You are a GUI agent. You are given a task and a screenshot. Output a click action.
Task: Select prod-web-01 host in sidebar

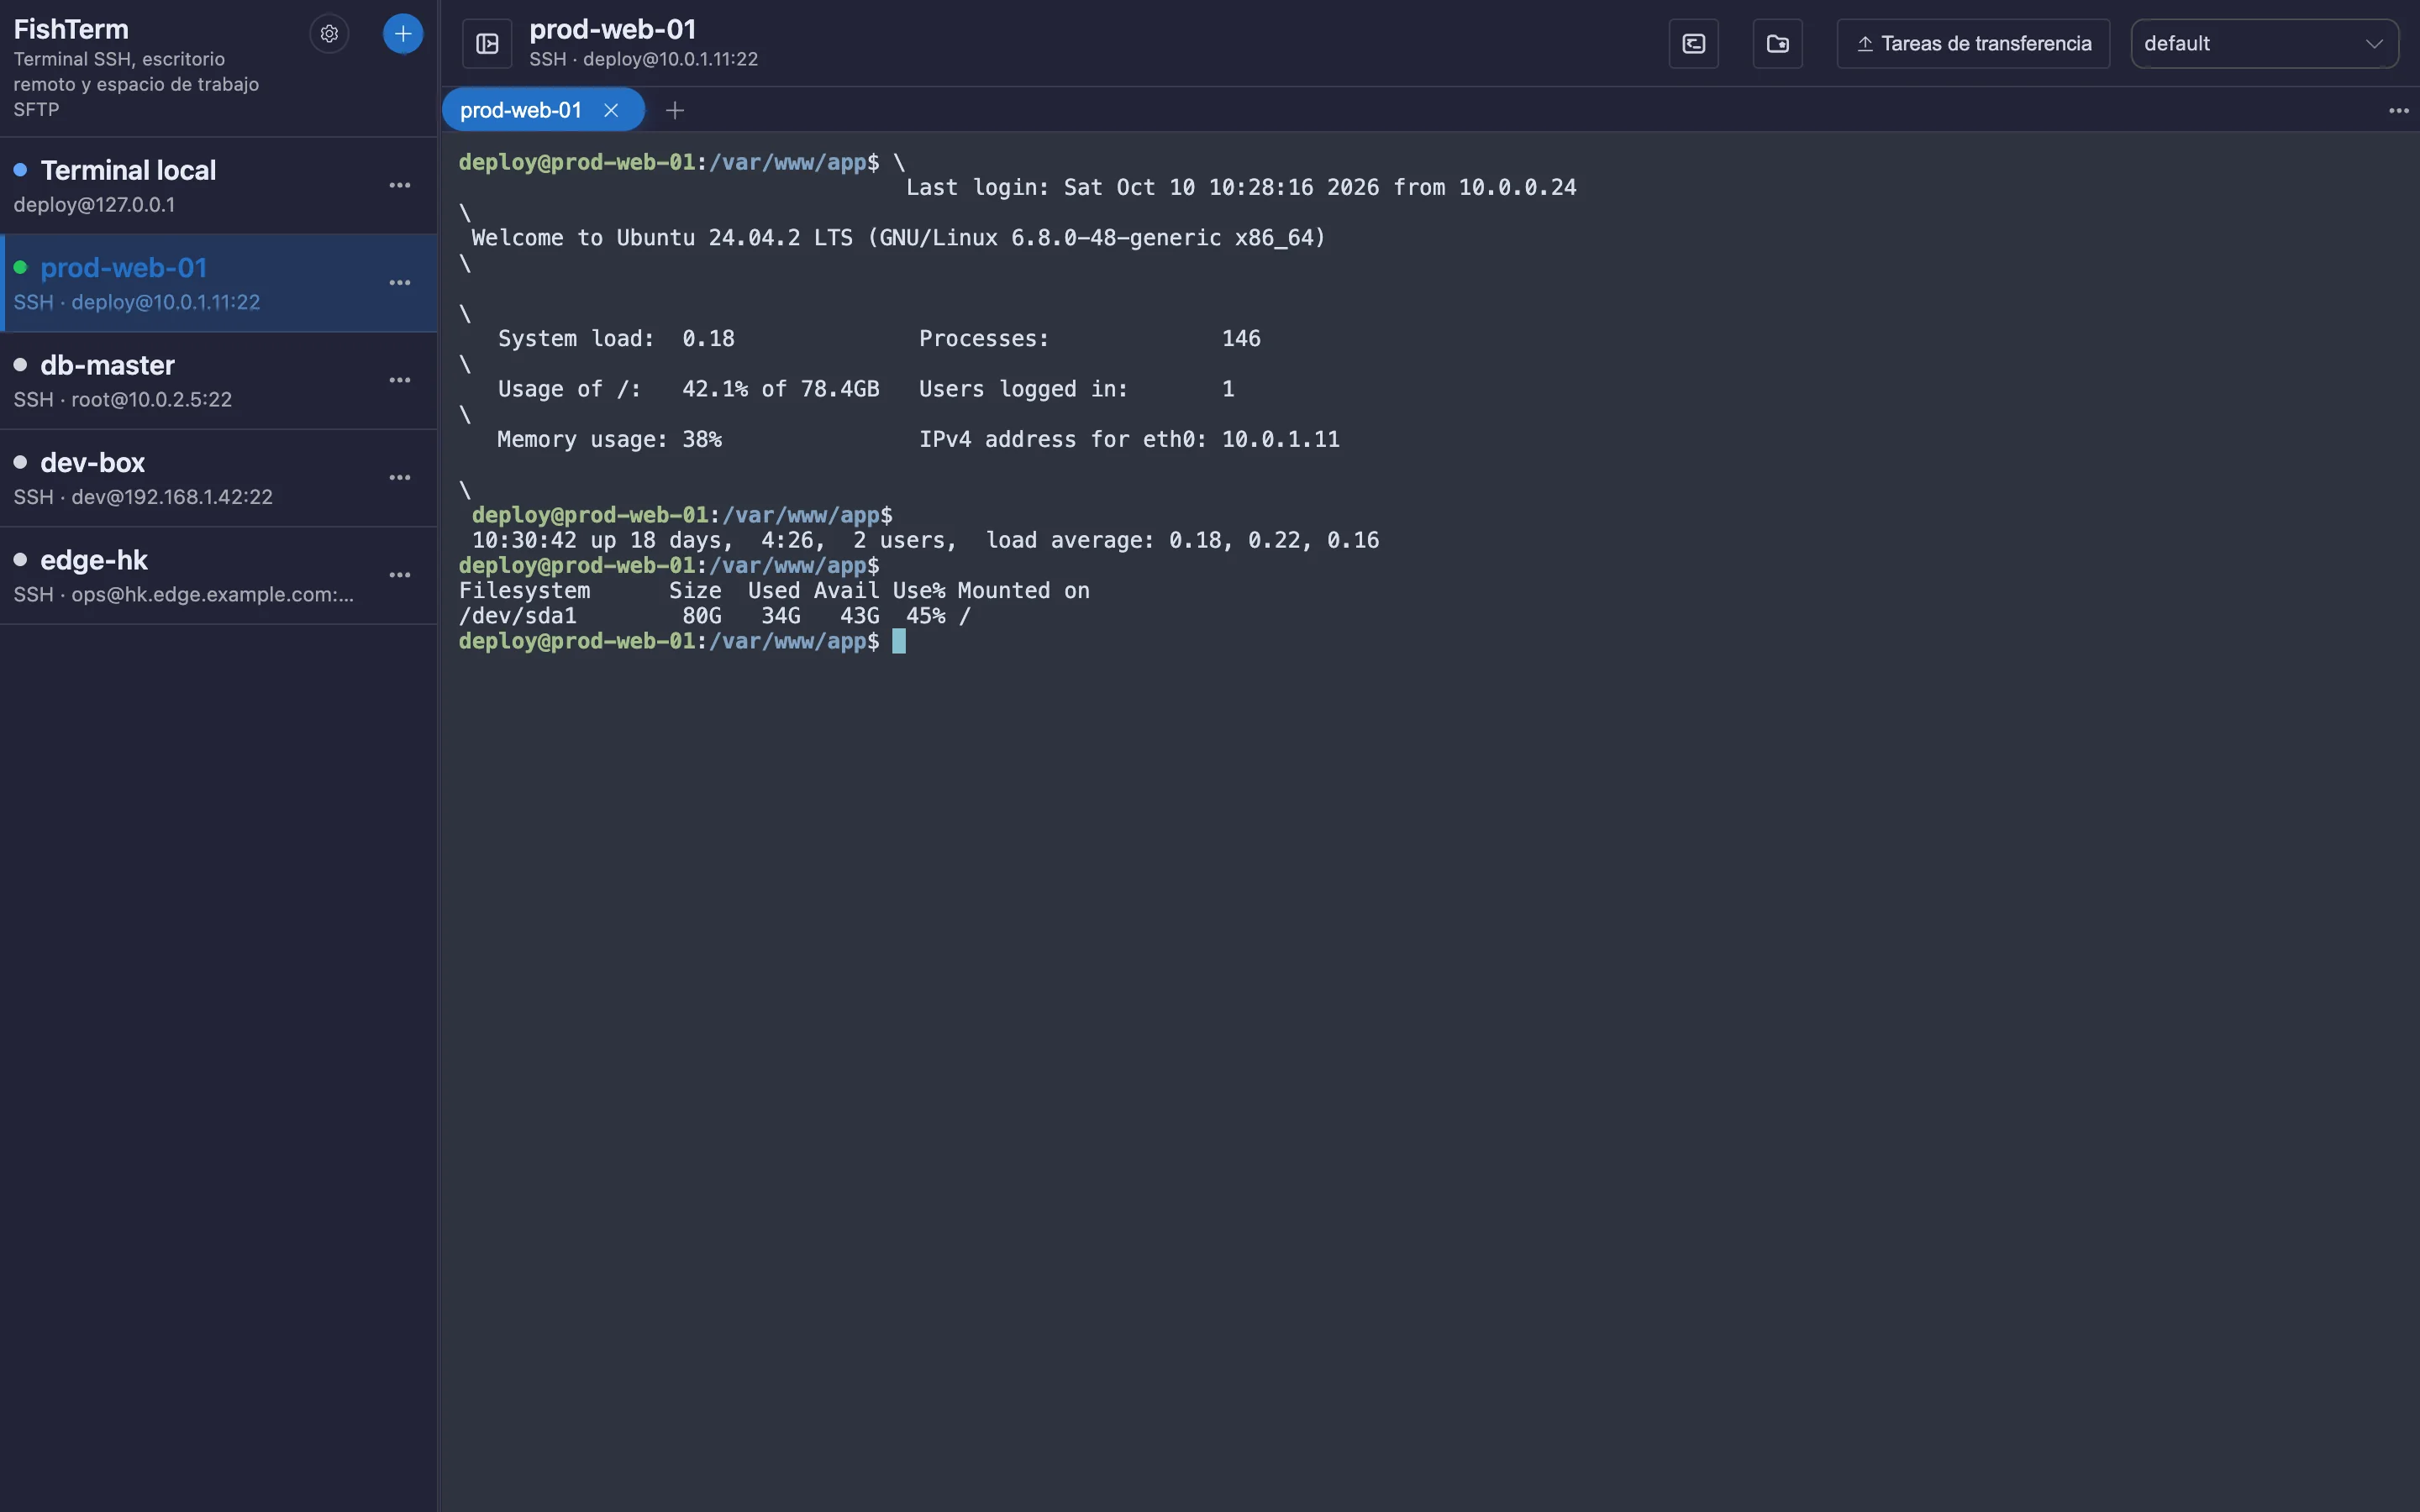coord(218,283)
